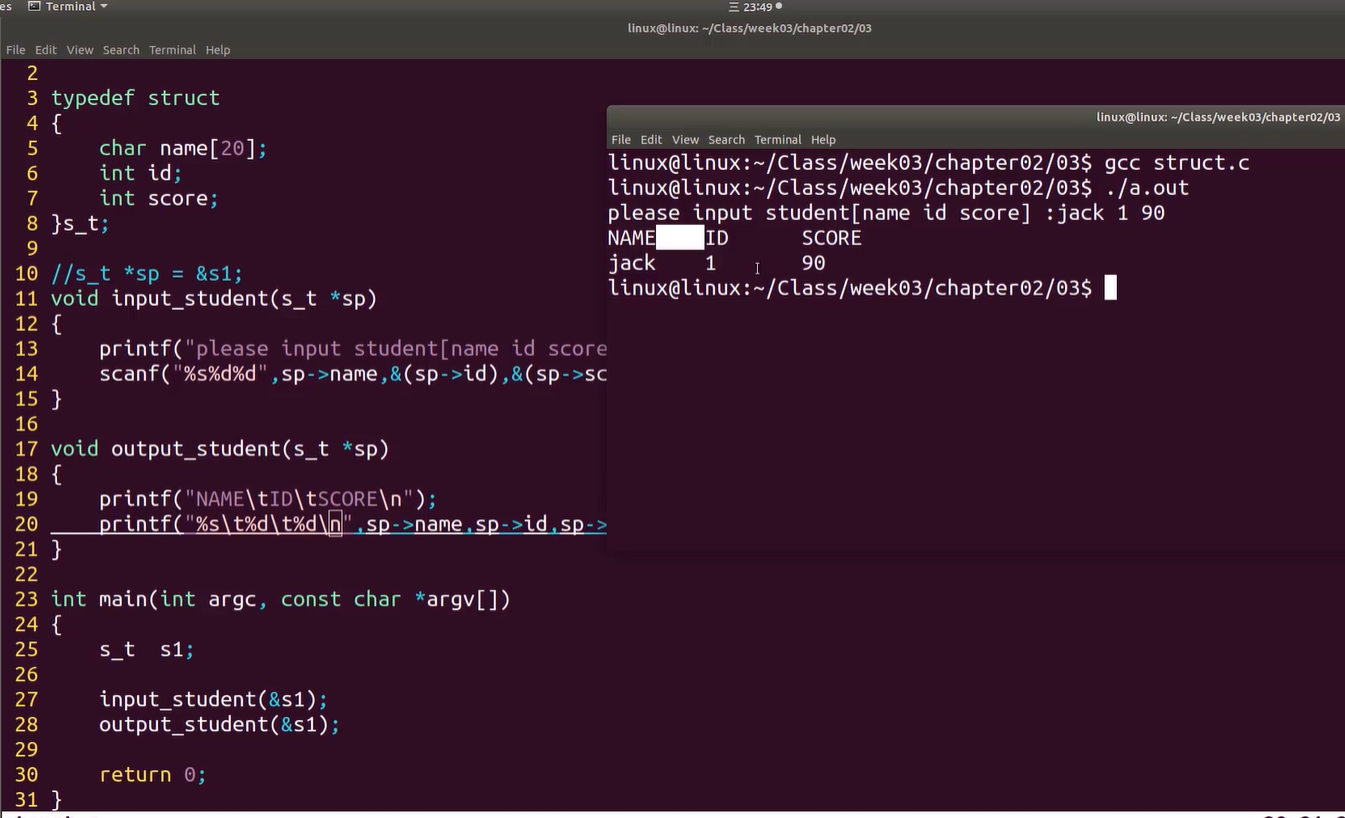
Task: Click the scanf line in the code
Action: (x=353, y=374)
